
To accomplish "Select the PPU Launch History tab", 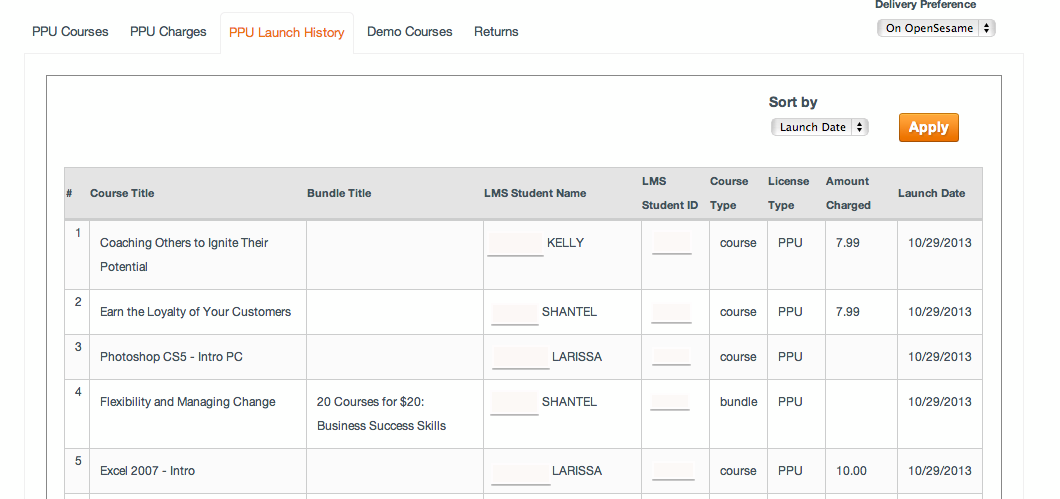I will pyautogui.click(x=286, y=33).
